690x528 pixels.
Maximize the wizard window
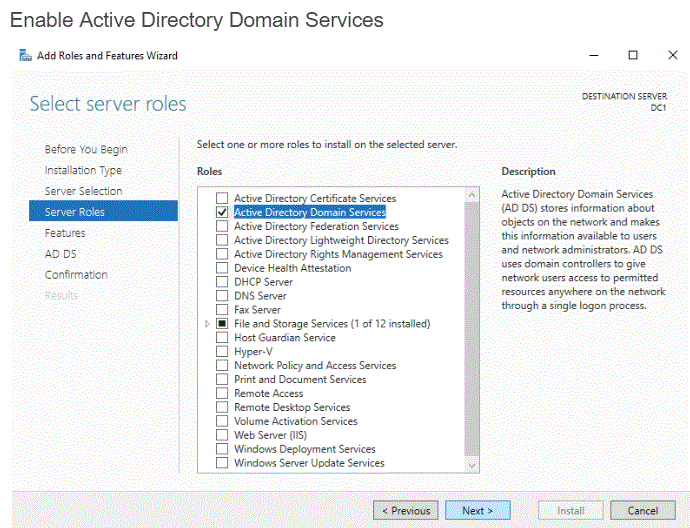tap(633, 56)
